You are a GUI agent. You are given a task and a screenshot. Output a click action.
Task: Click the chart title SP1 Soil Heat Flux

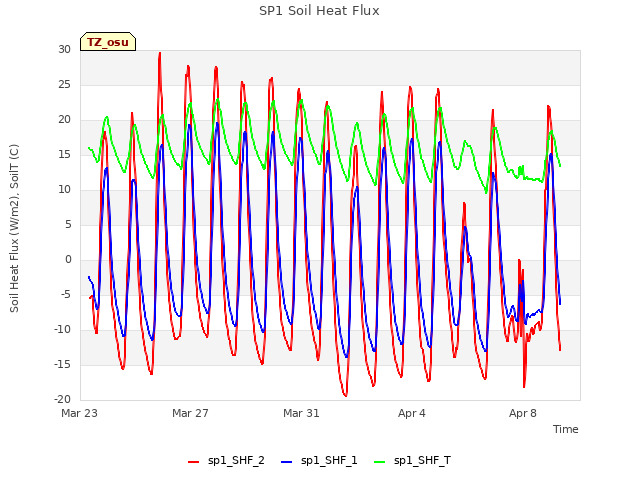click(319, 11)
